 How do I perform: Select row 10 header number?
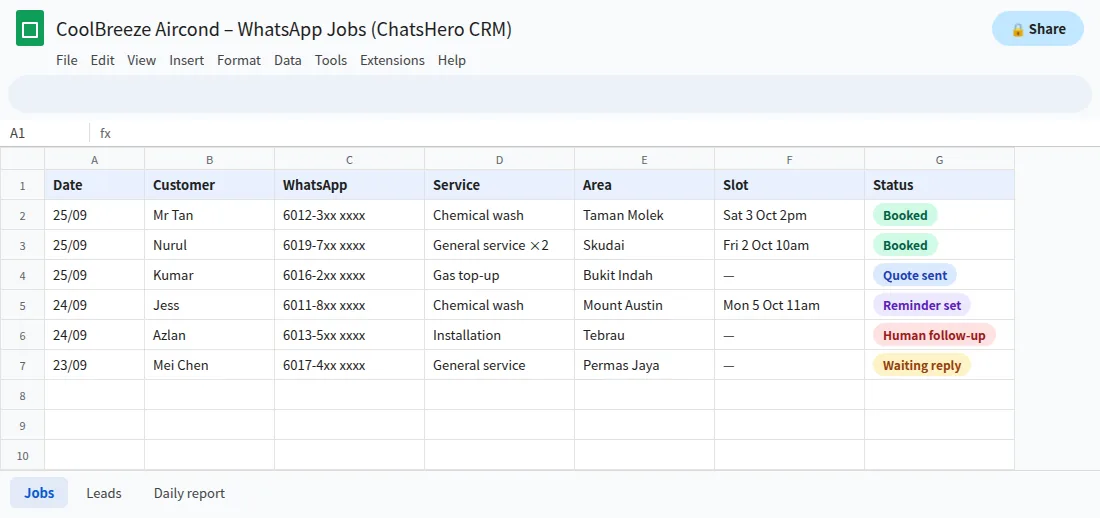(22, 455)
